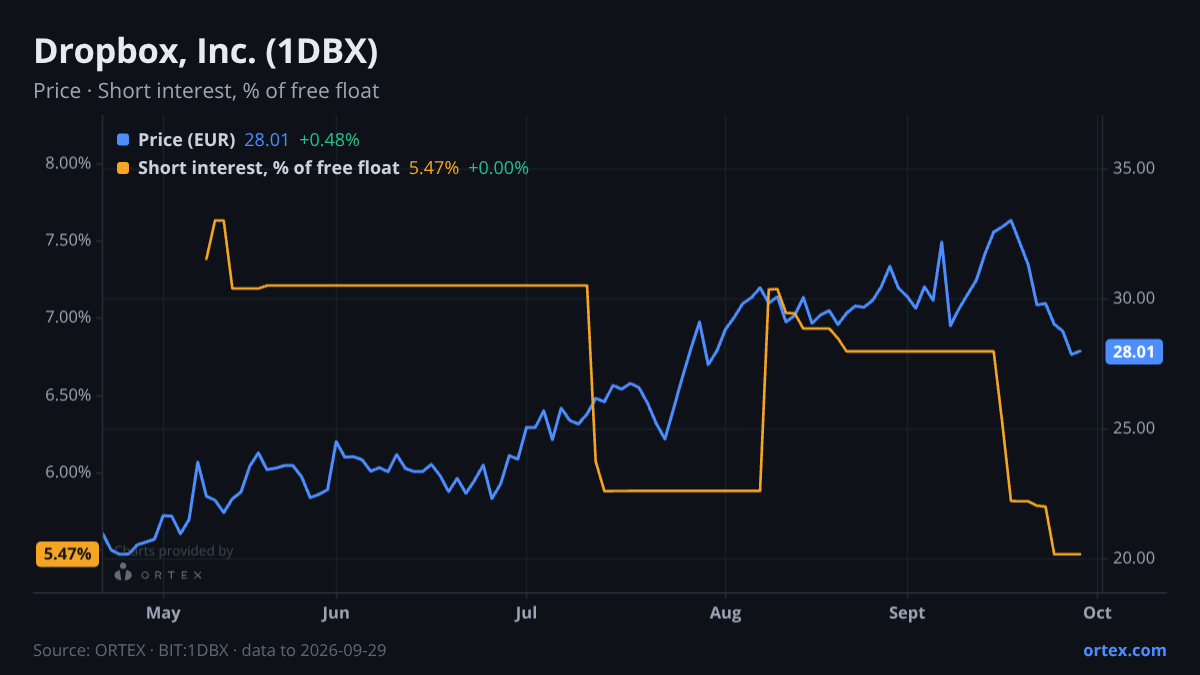
Task: Click the 8.00% left axis label
Action: pos(68,163)
